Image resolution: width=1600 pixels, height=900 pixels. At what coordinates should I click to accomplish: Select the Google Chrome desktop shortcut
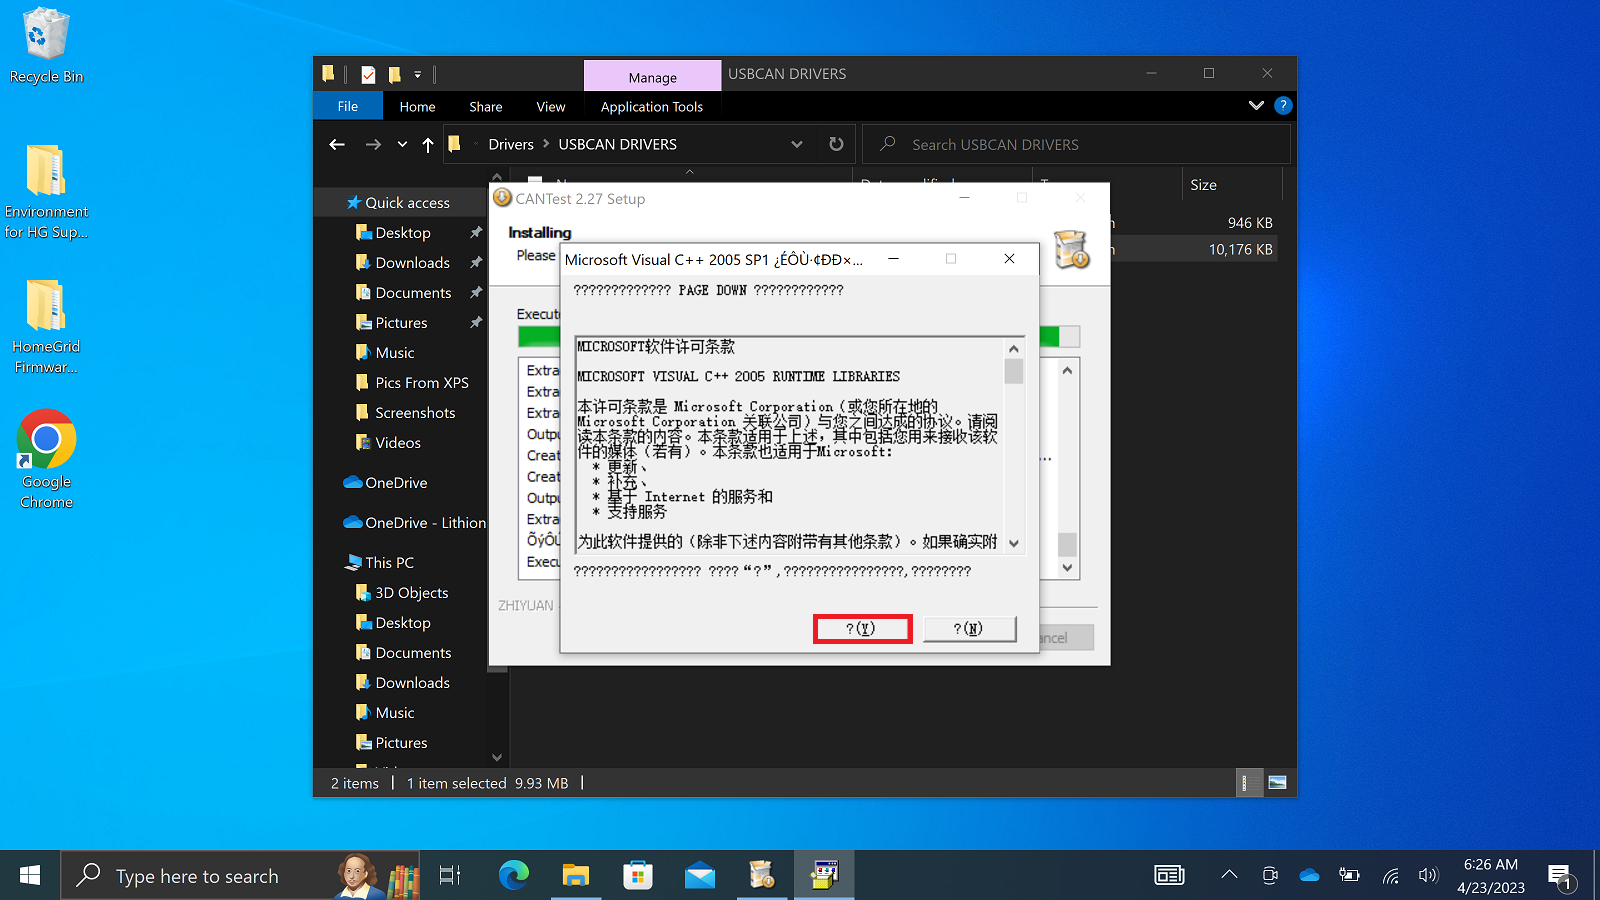point(46,460)
